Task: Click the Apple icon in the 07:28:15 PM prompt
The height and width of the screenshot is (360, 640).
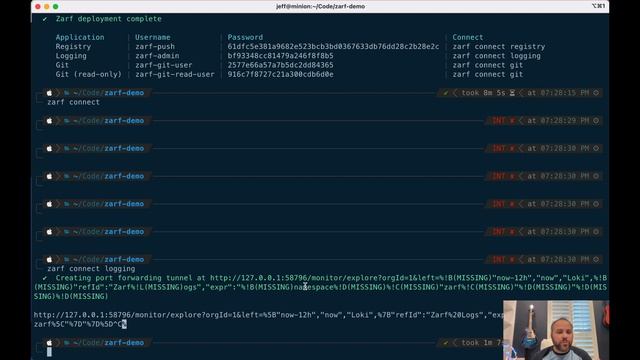Action: 49,93
